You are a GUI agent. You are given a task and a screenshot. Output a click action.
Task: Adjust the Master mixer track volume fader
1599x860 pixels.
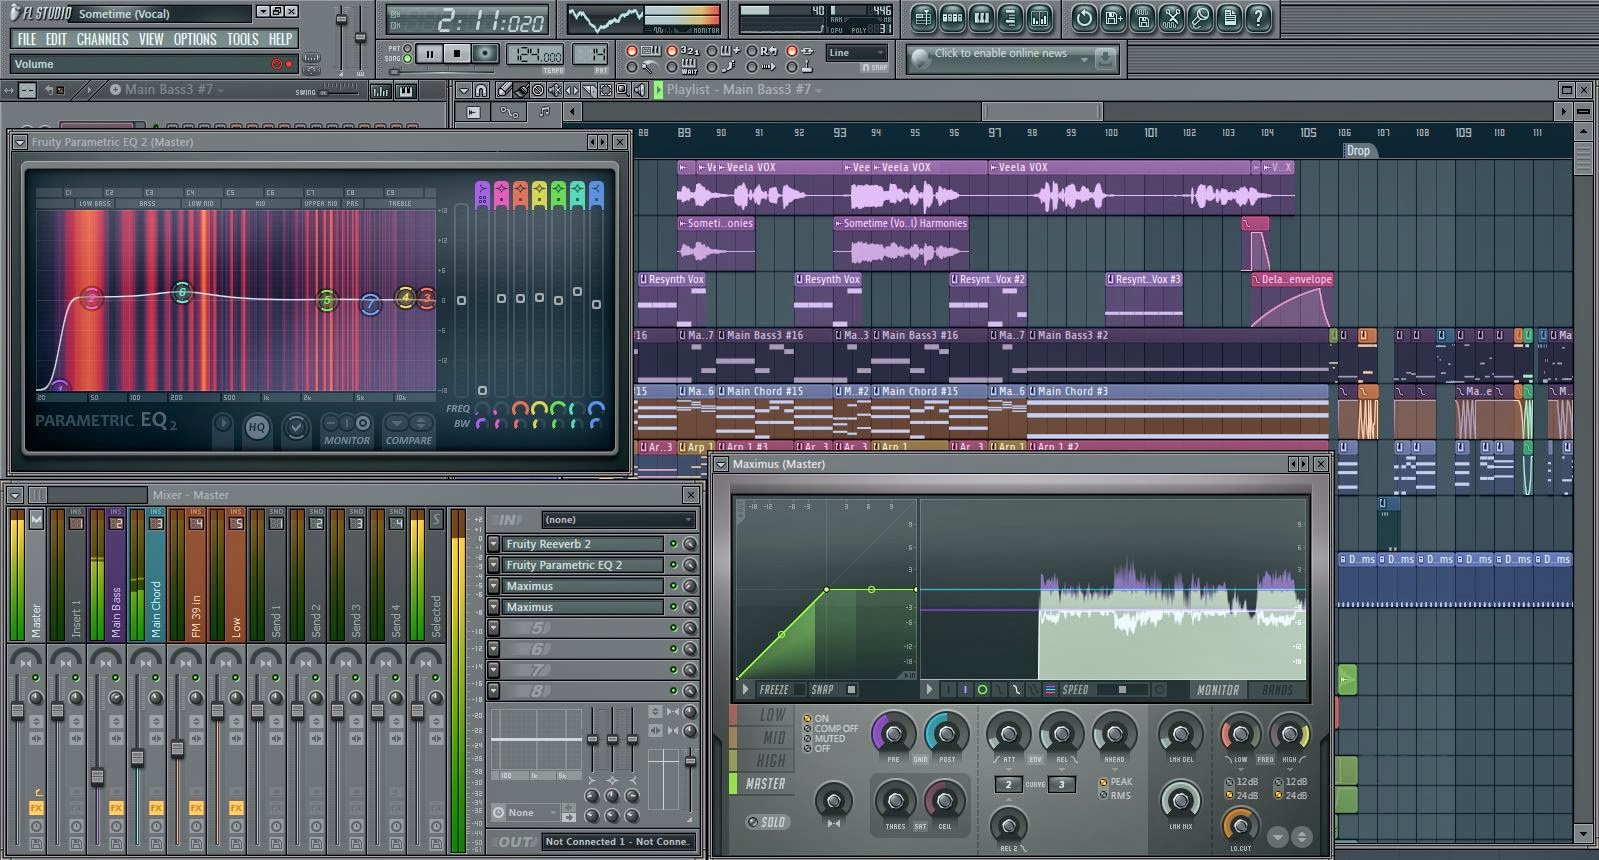(x=17, y=711)
